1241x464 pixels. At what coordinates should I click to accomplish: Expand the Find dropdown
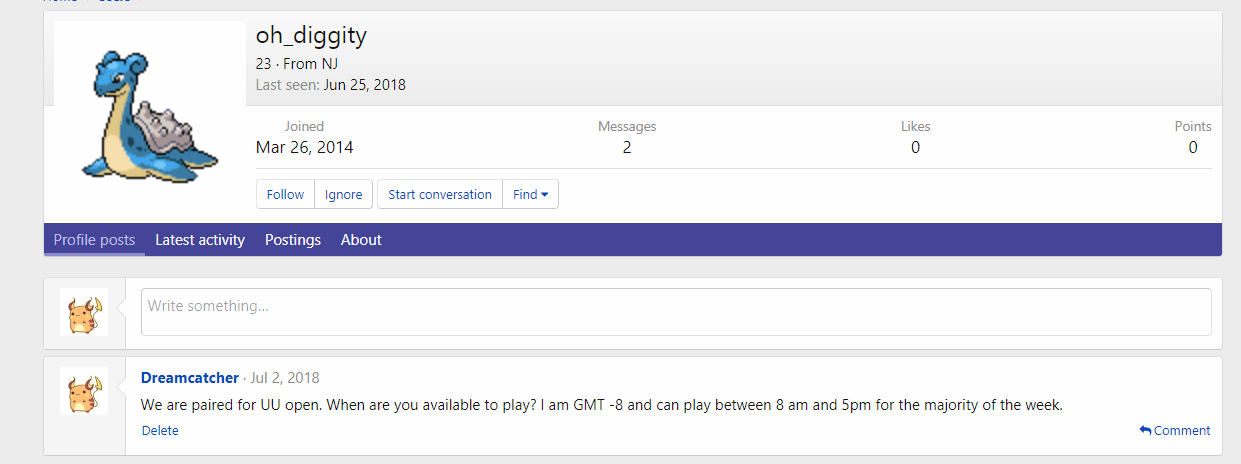[530, 194]
